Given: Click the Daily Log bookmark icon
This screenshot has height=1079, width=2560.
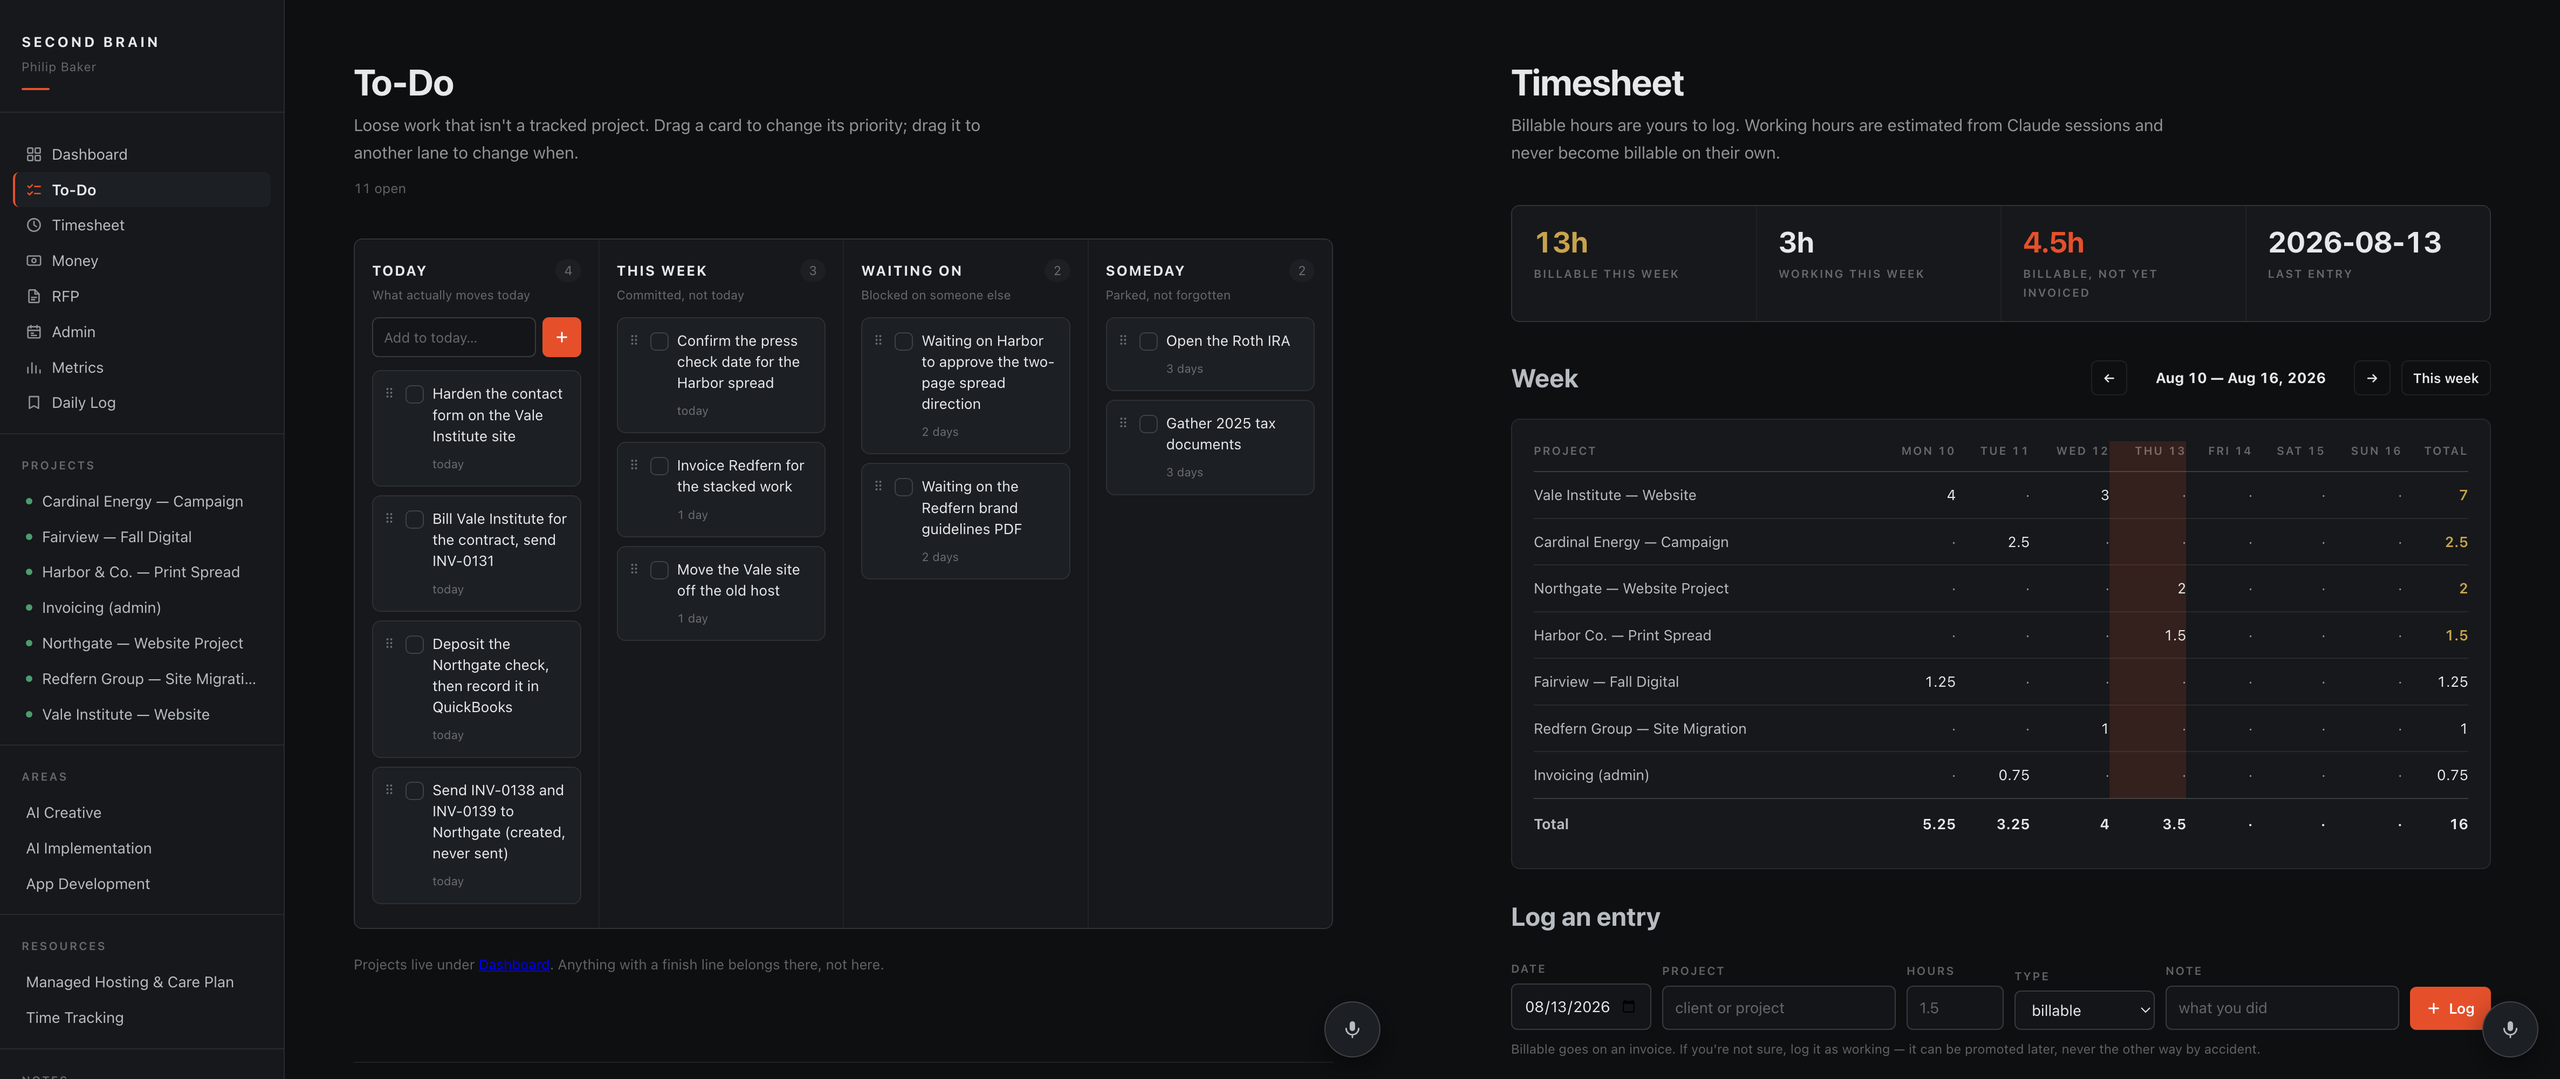Looking at the screenshot, I should 34,403.
